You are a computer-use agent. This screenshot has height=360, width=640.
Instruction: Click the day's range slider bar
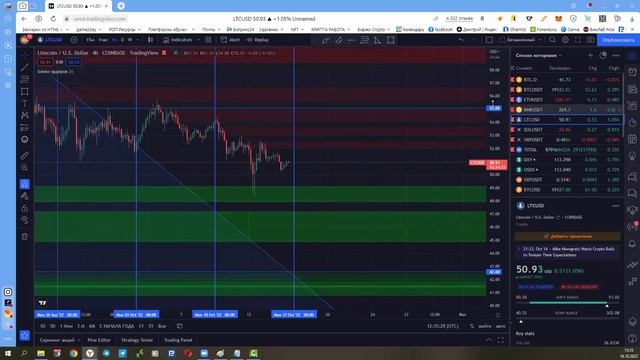tap(568, 302)
